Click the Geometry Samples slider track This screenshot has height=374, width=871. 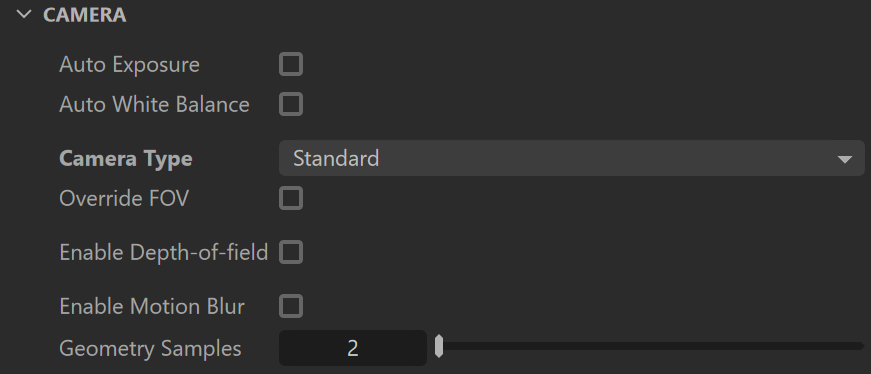pos(650,346)
